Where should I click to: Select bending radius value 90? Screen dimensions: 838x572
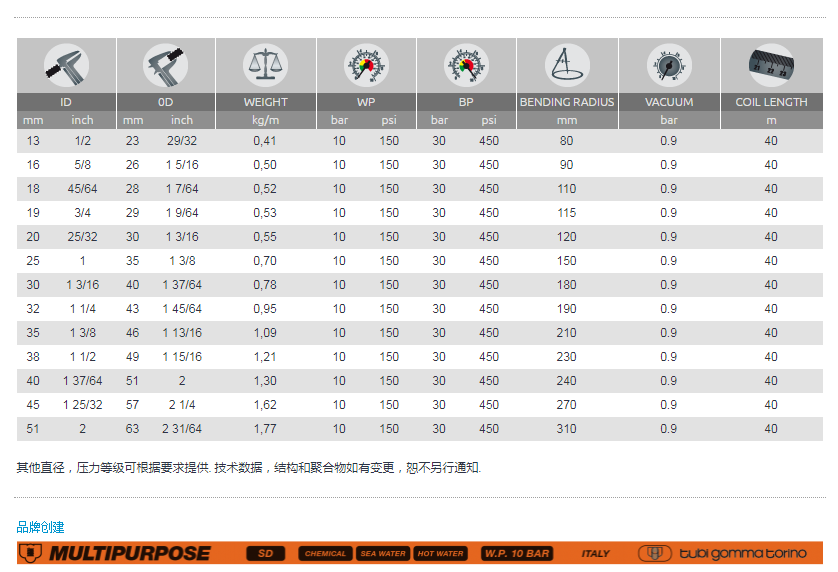(x=567, y=165)
